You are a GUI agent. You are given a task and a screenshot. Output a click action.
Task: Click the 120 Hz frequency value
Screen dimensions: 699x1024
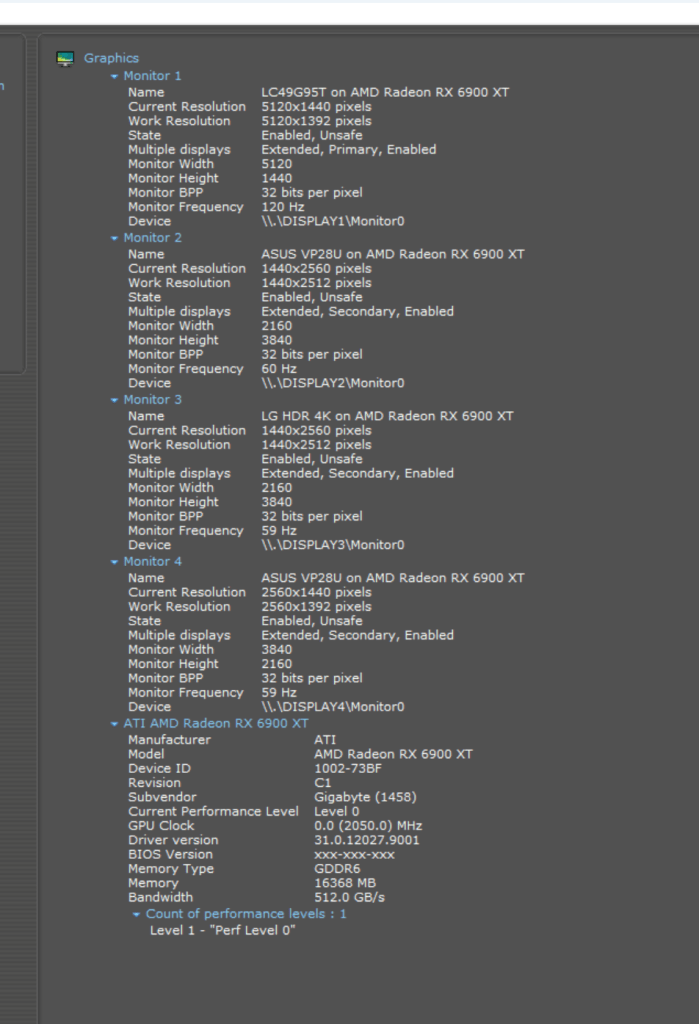pyautogui.click(x=283, y=207)
